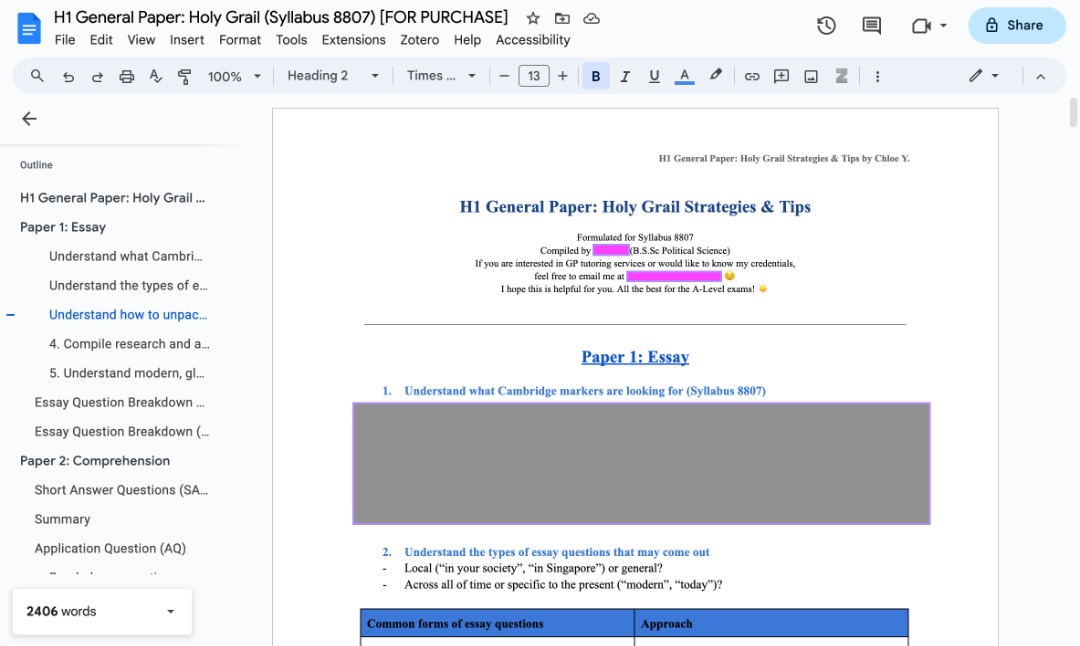Viewport: 1080px width, 646px height.
Task: Click the insert link icon
Action: click(752, 76)
